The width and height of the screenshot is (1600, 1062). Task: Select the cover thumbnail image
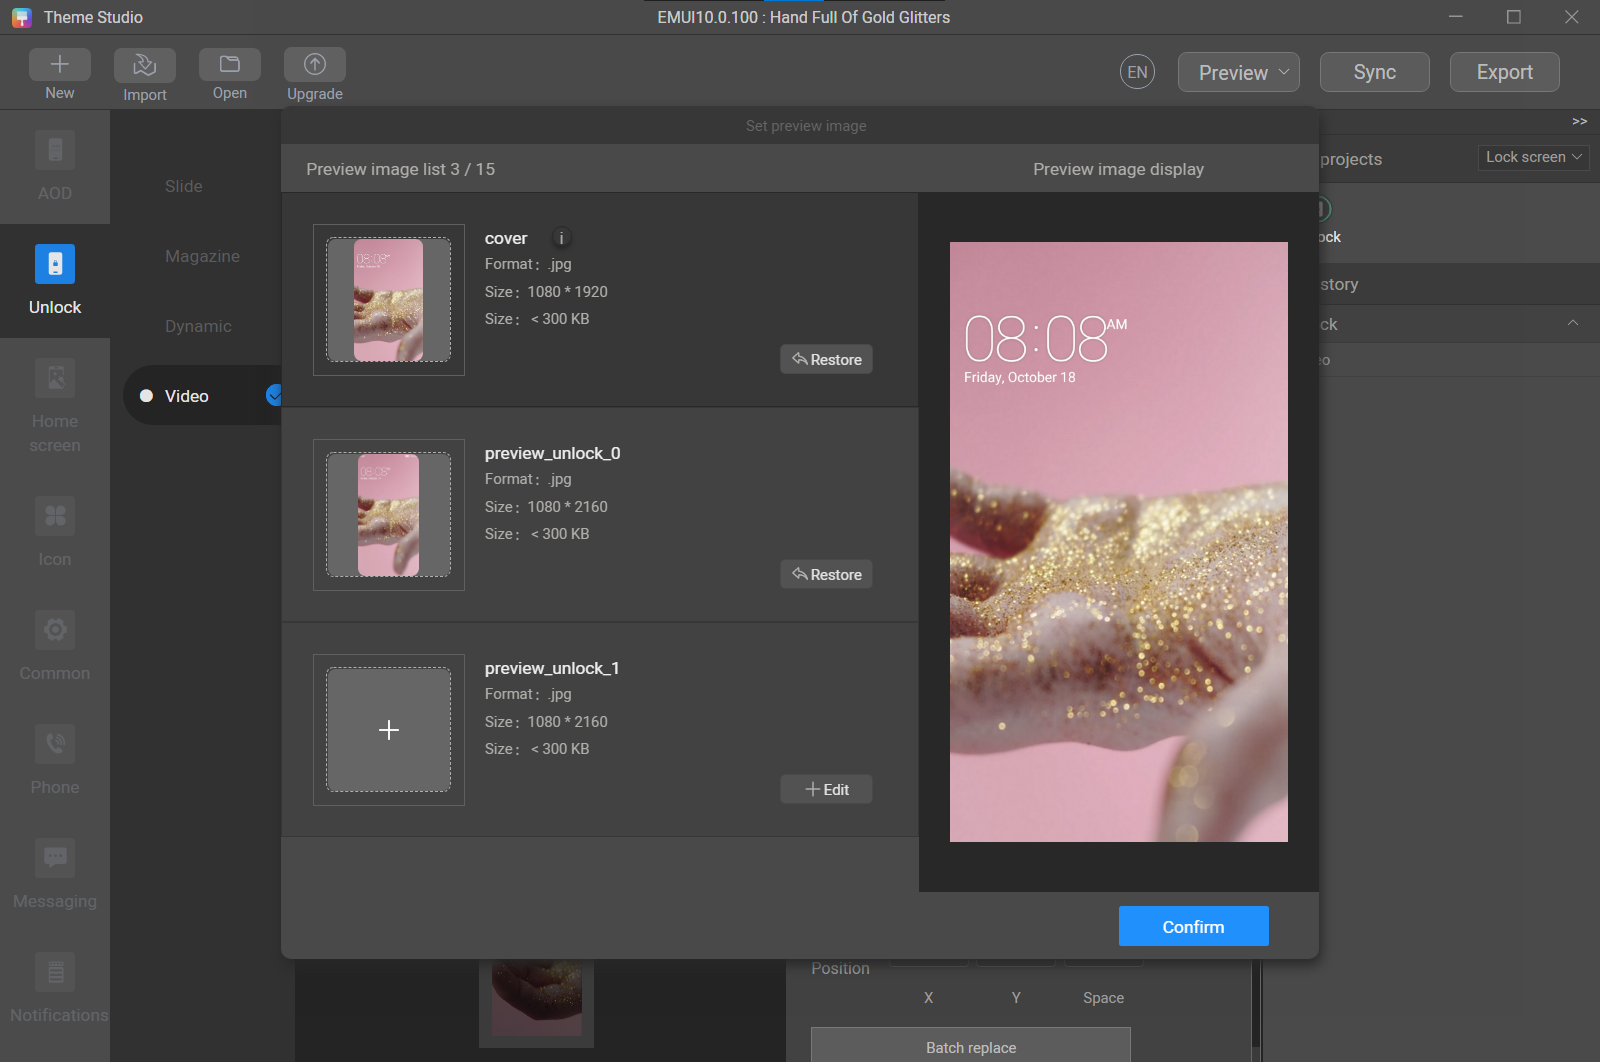(x=389, y=300)
